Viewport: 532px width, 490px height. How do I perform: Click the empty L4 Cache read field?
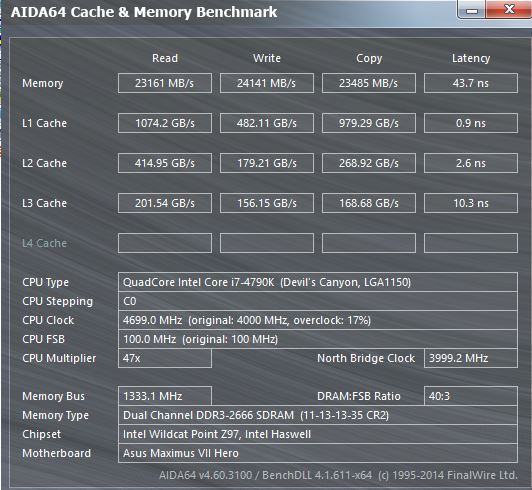165,243
